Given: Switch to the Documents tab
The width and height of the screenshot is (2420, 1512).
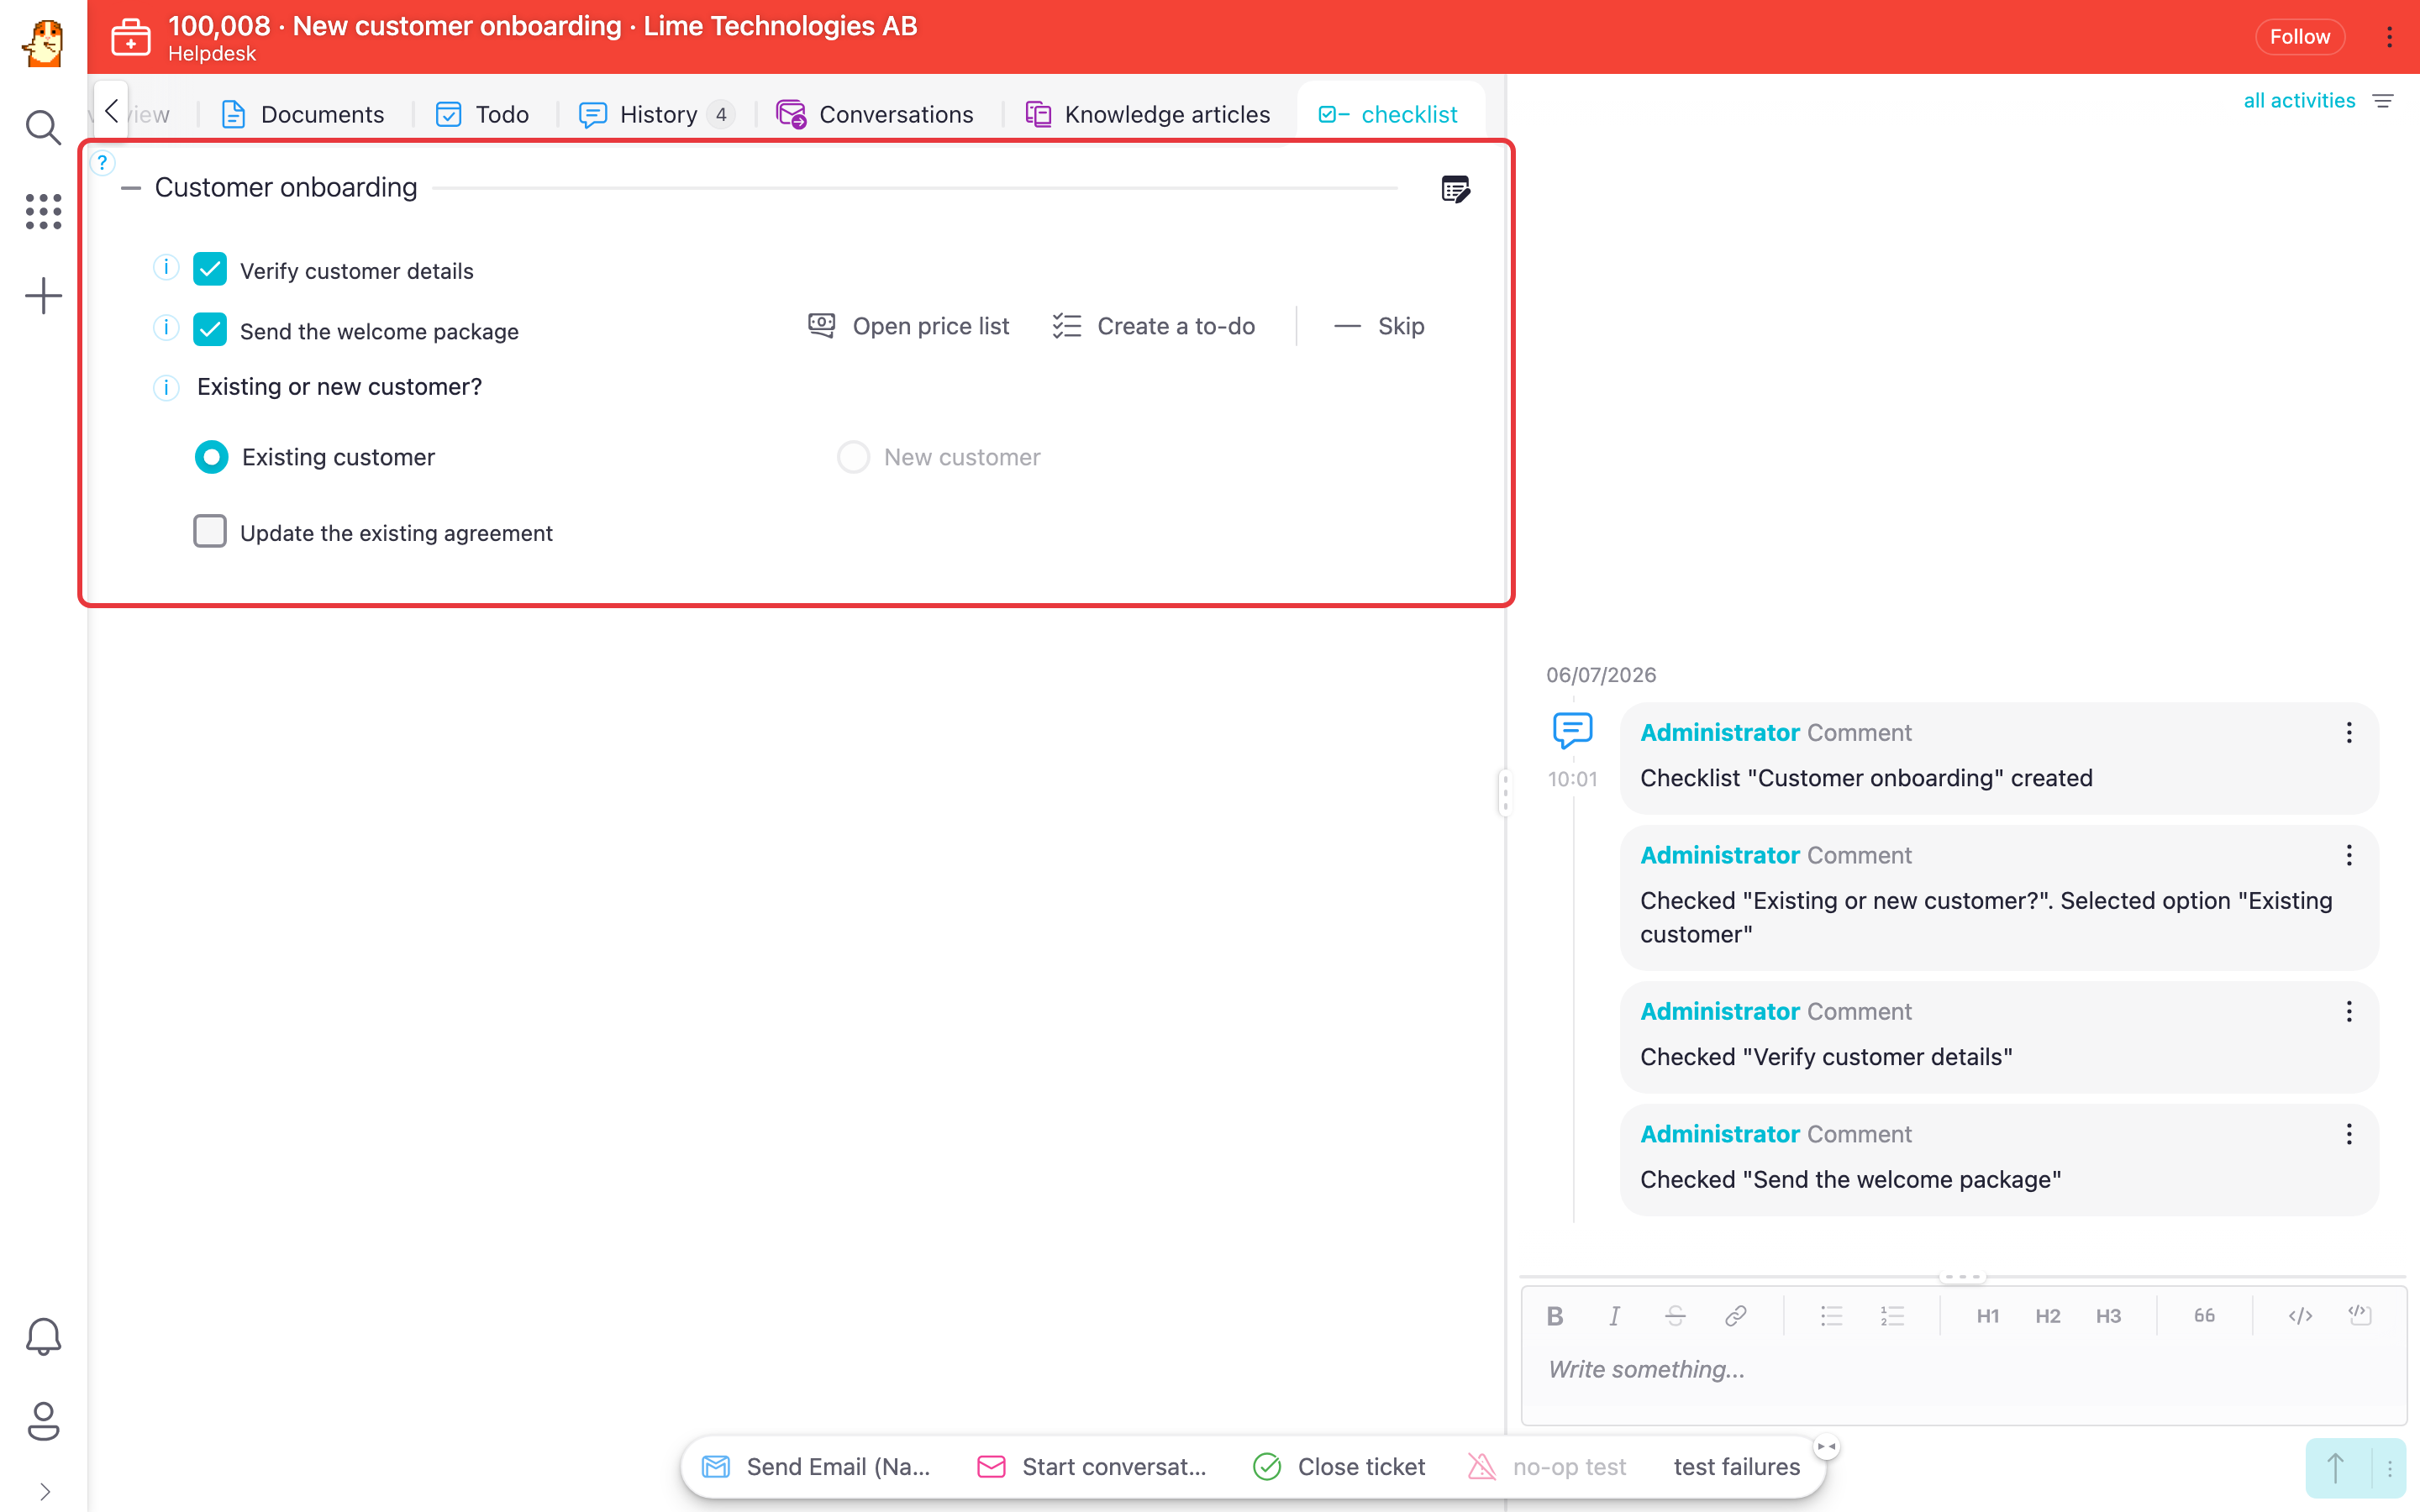Looking at the screenshot, I should pyautogui.click(x=302, y=114).
